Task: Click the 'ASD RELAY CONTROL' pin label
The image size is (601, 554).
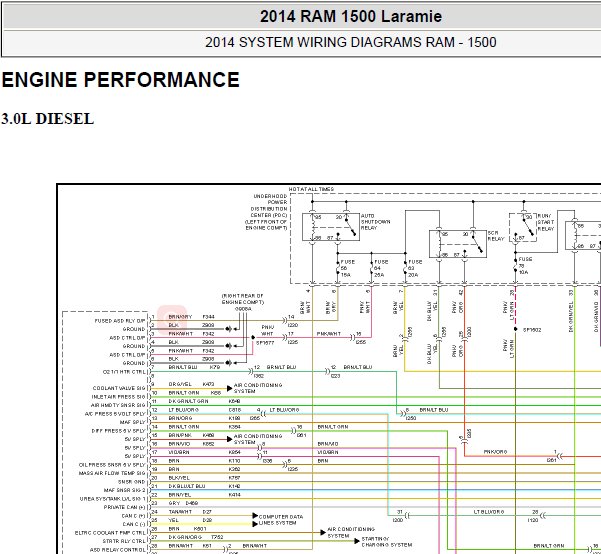Action: coord(118,550)
